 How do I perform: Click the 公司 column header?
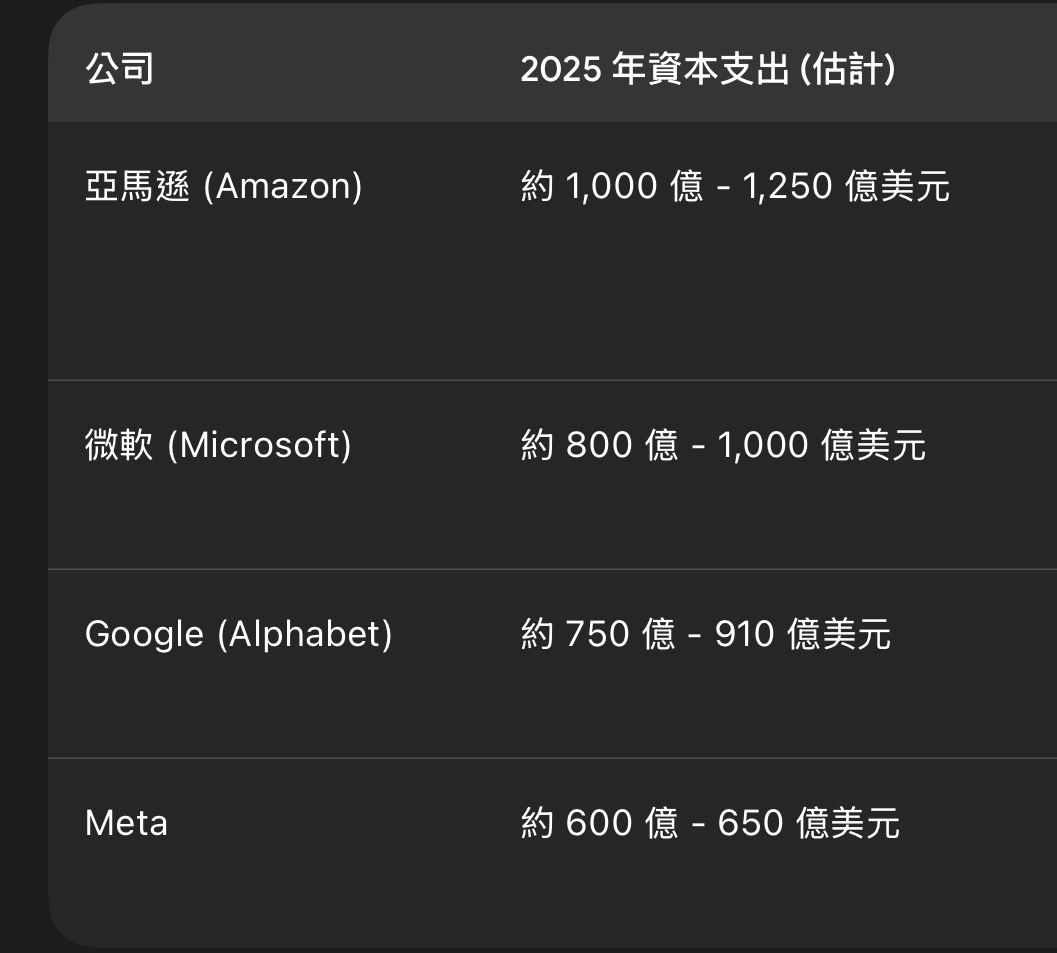point(119,70)
